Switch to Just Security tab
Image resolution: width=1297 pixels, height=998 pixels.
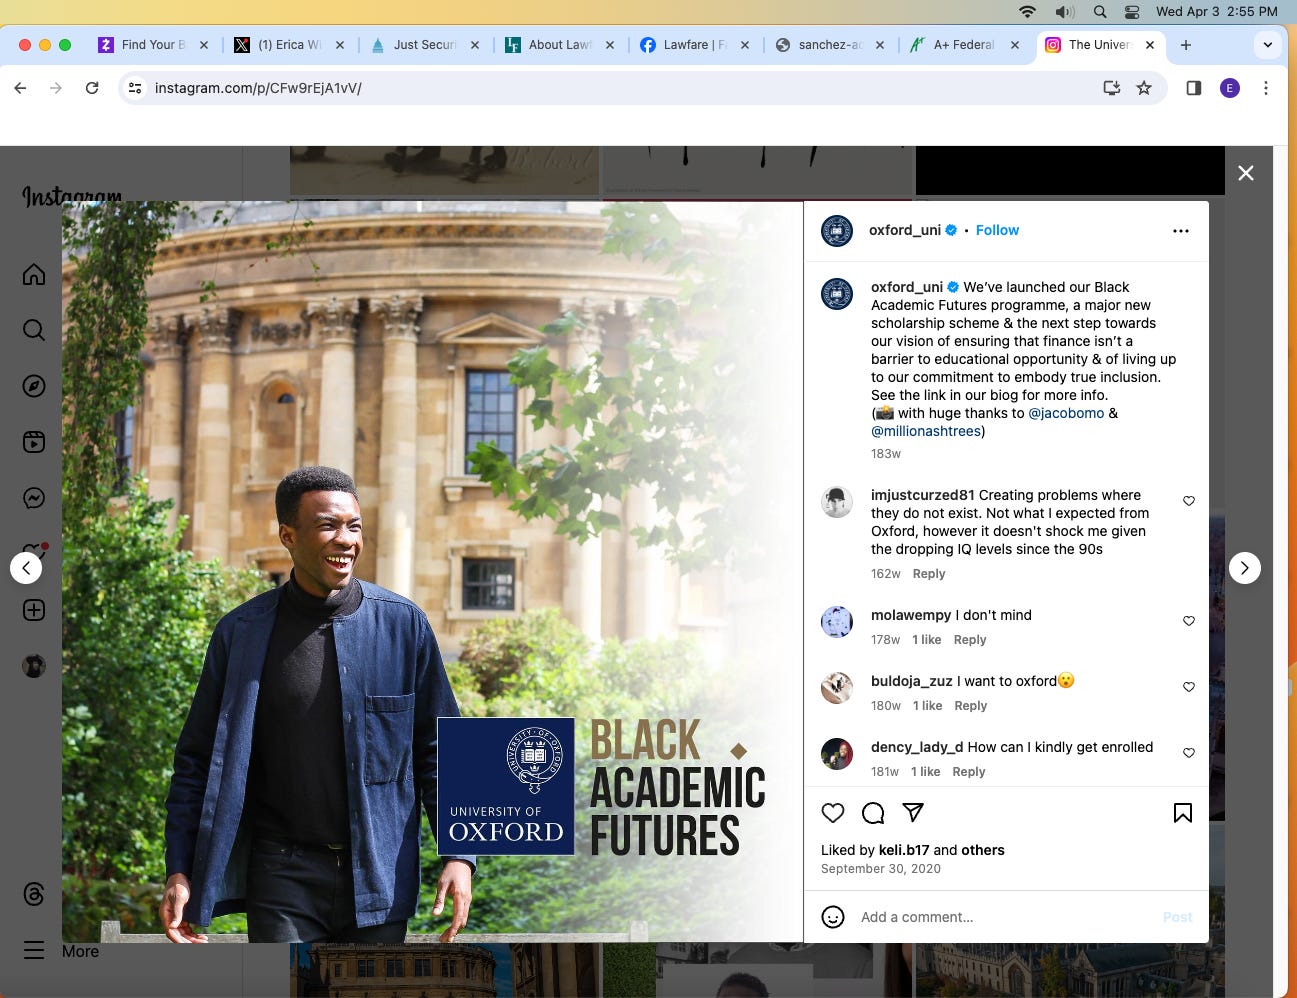424,45
